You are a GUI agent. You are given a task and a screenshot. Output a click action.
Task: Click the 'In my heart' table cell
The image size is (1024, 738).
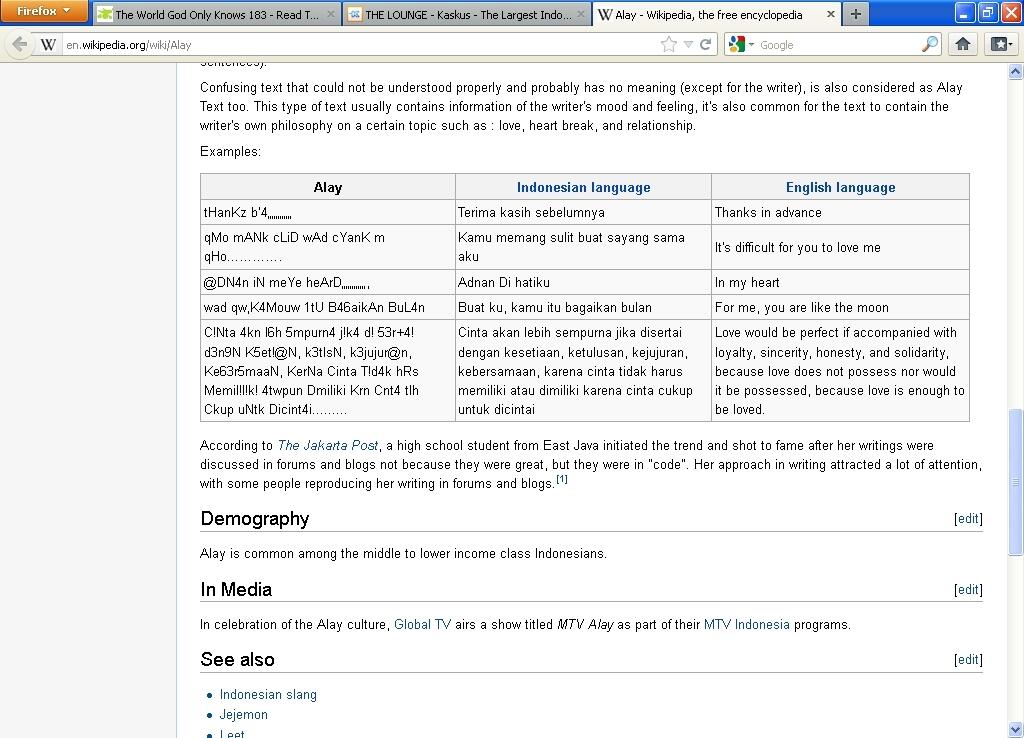coord(840,282)
